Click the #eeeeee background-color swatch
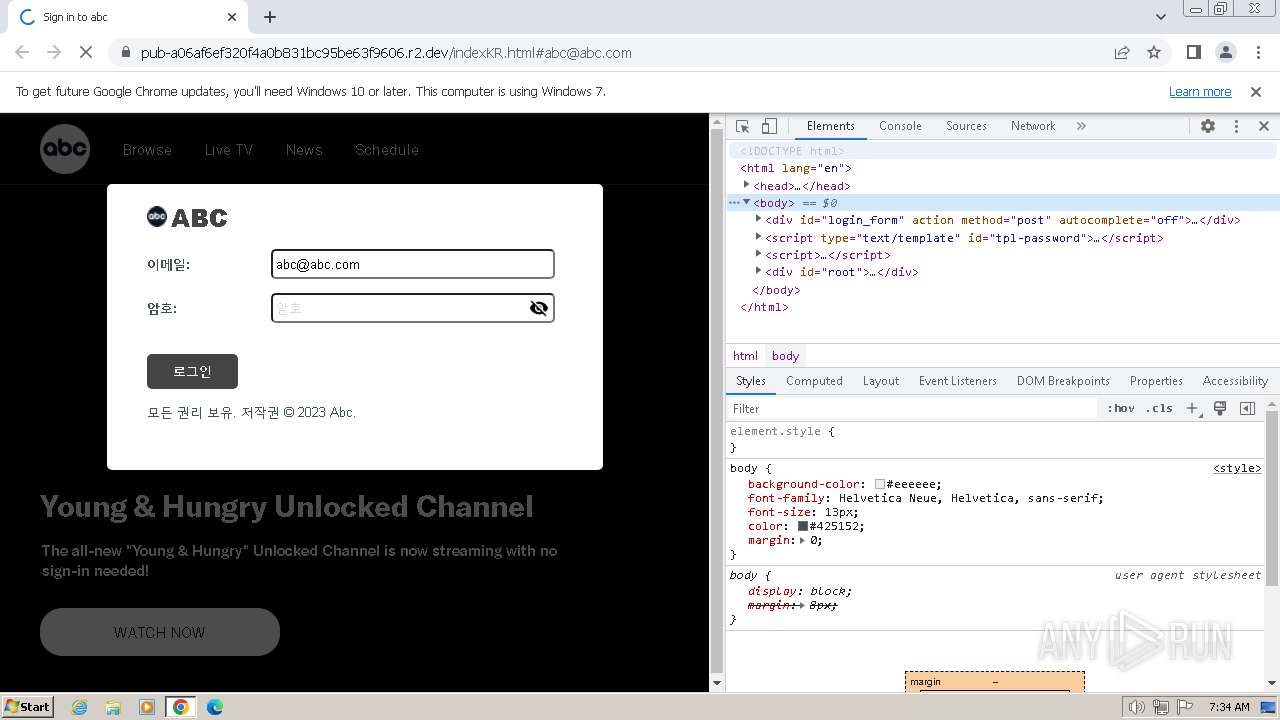Image resolution: width=1280 pixels, height=720 pixels. tap(880, 484)
